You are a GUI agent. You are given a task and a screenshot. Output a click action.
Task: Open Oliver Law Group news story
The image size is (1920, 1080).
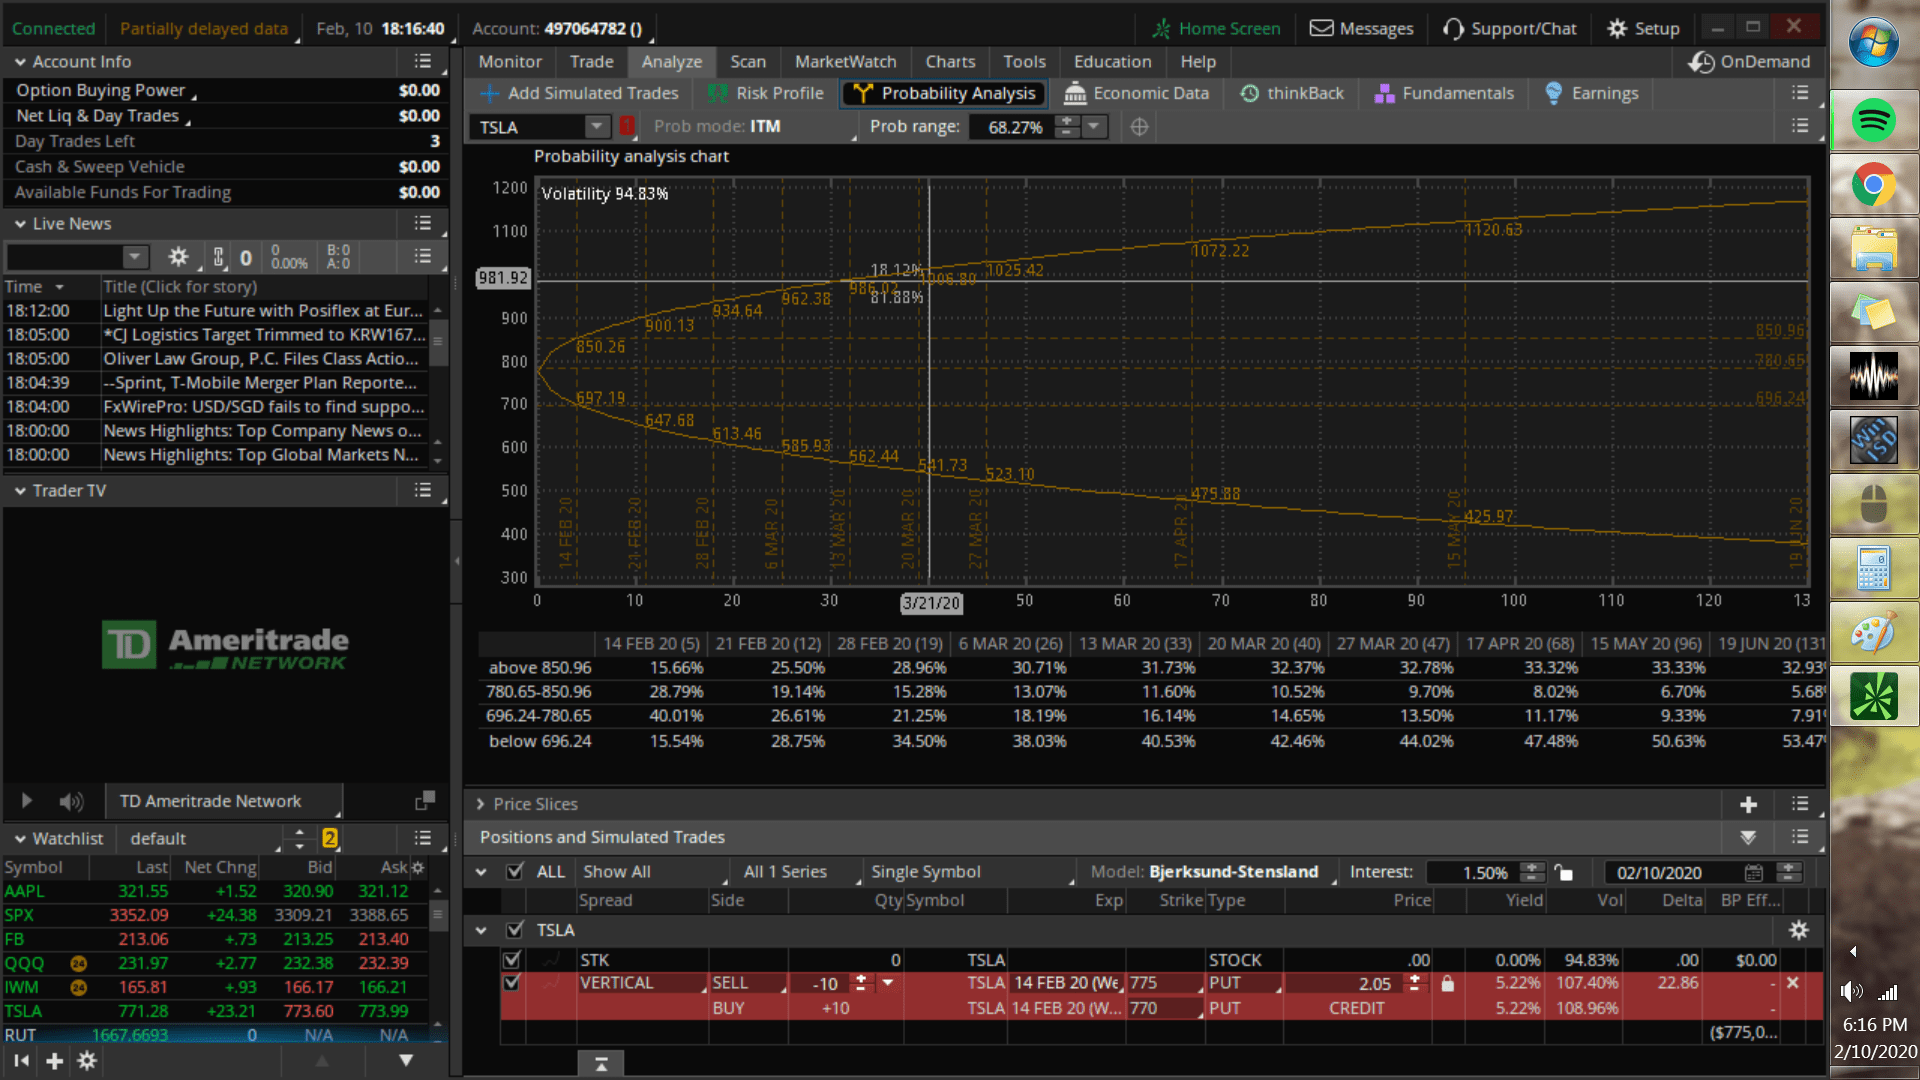tap(260, 359)
